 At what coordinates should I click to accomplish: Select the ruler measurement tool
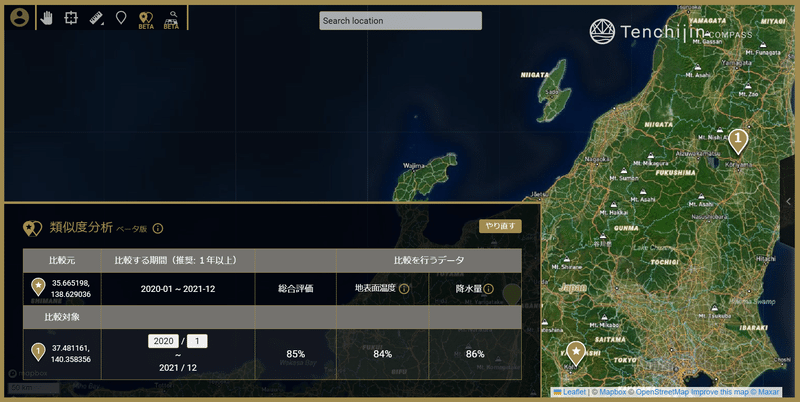click(96, 18)
